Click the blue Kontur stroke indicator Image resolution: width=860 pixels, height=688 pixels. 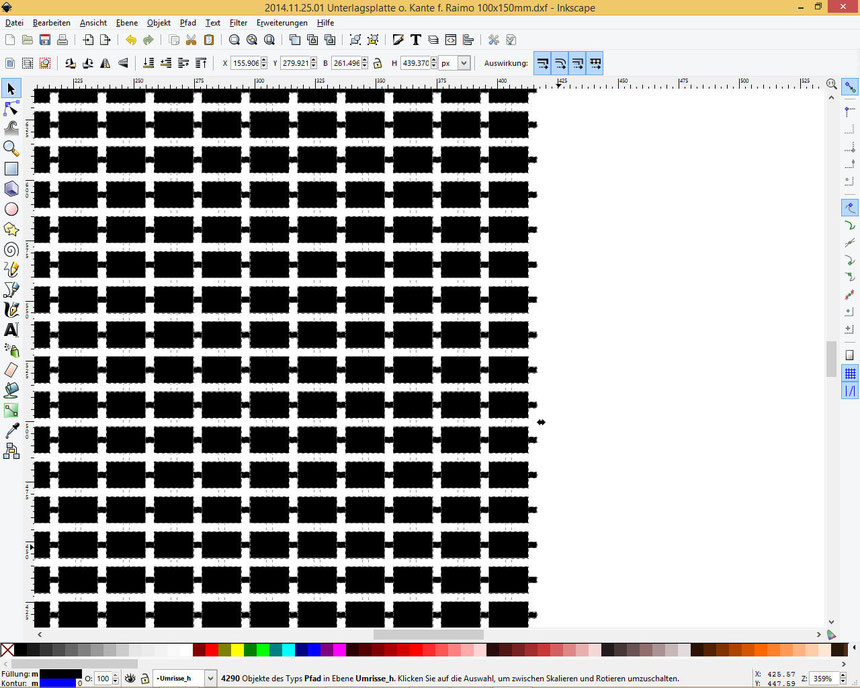57,683
